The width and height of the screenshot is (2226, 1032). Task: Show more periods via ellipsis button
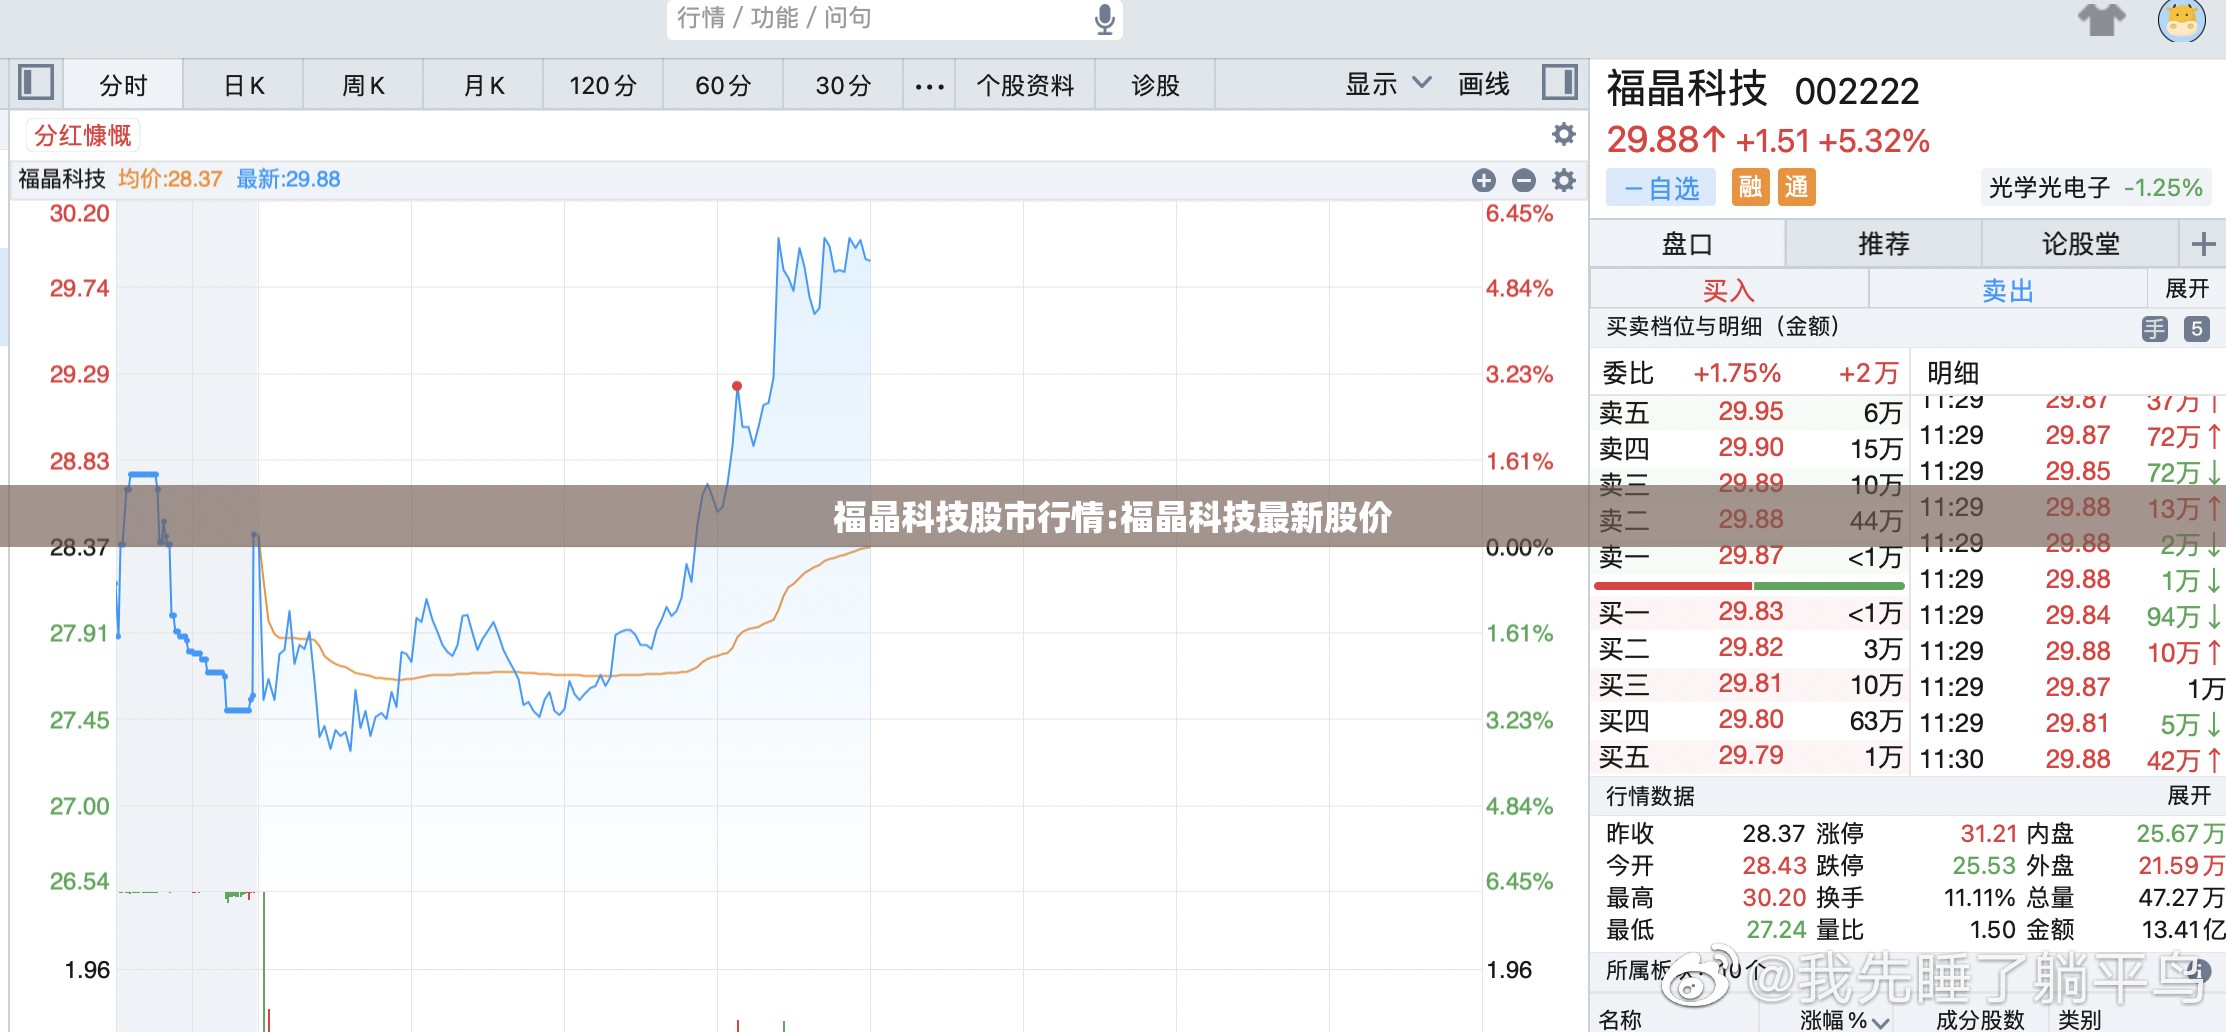click(x=929, y=86)
